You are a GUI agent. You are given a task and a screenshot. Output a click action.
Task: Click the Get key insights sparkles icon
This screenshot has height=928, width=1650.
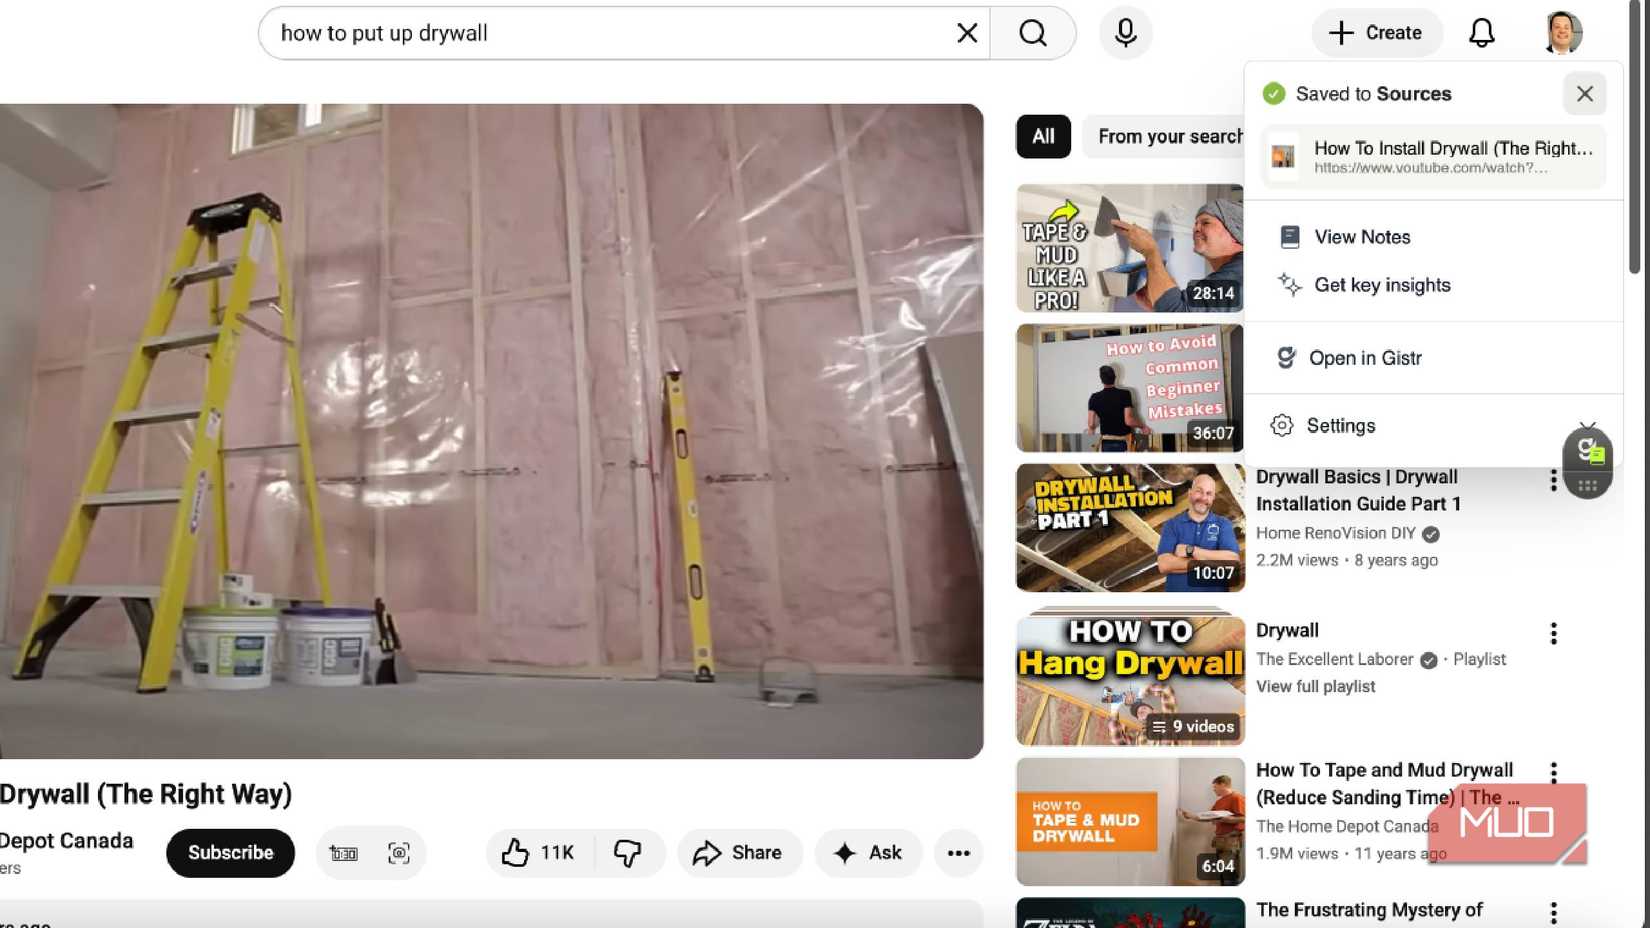pos(1288,285)
